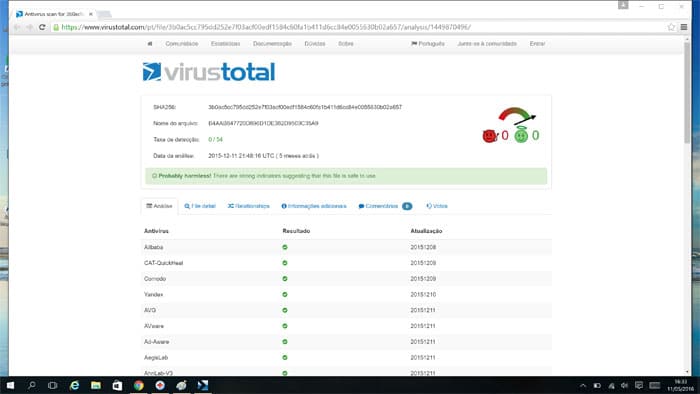
Task: Open Sobre in top navigation
Action: [346, 44]
